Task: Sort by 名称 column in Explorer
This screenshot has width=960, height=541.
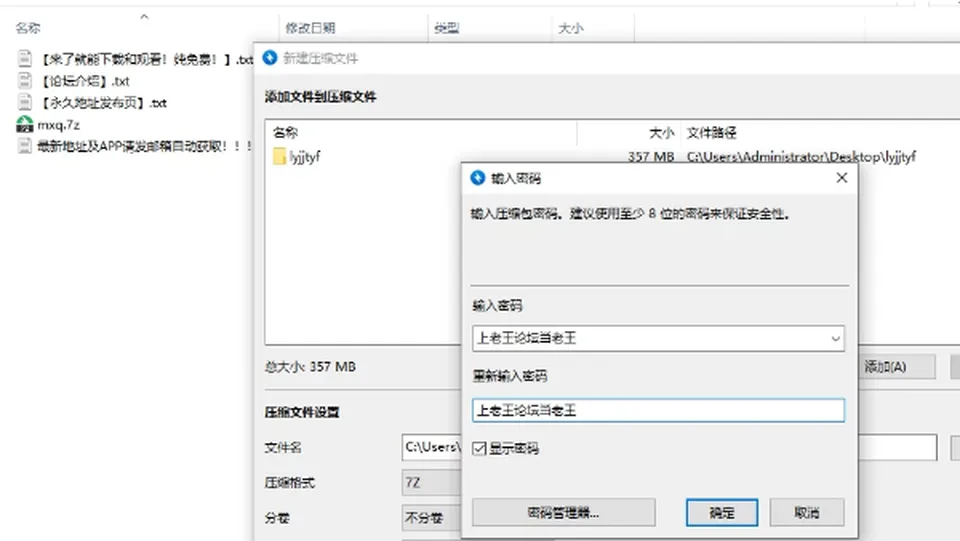Action: (x=28, y=28)
